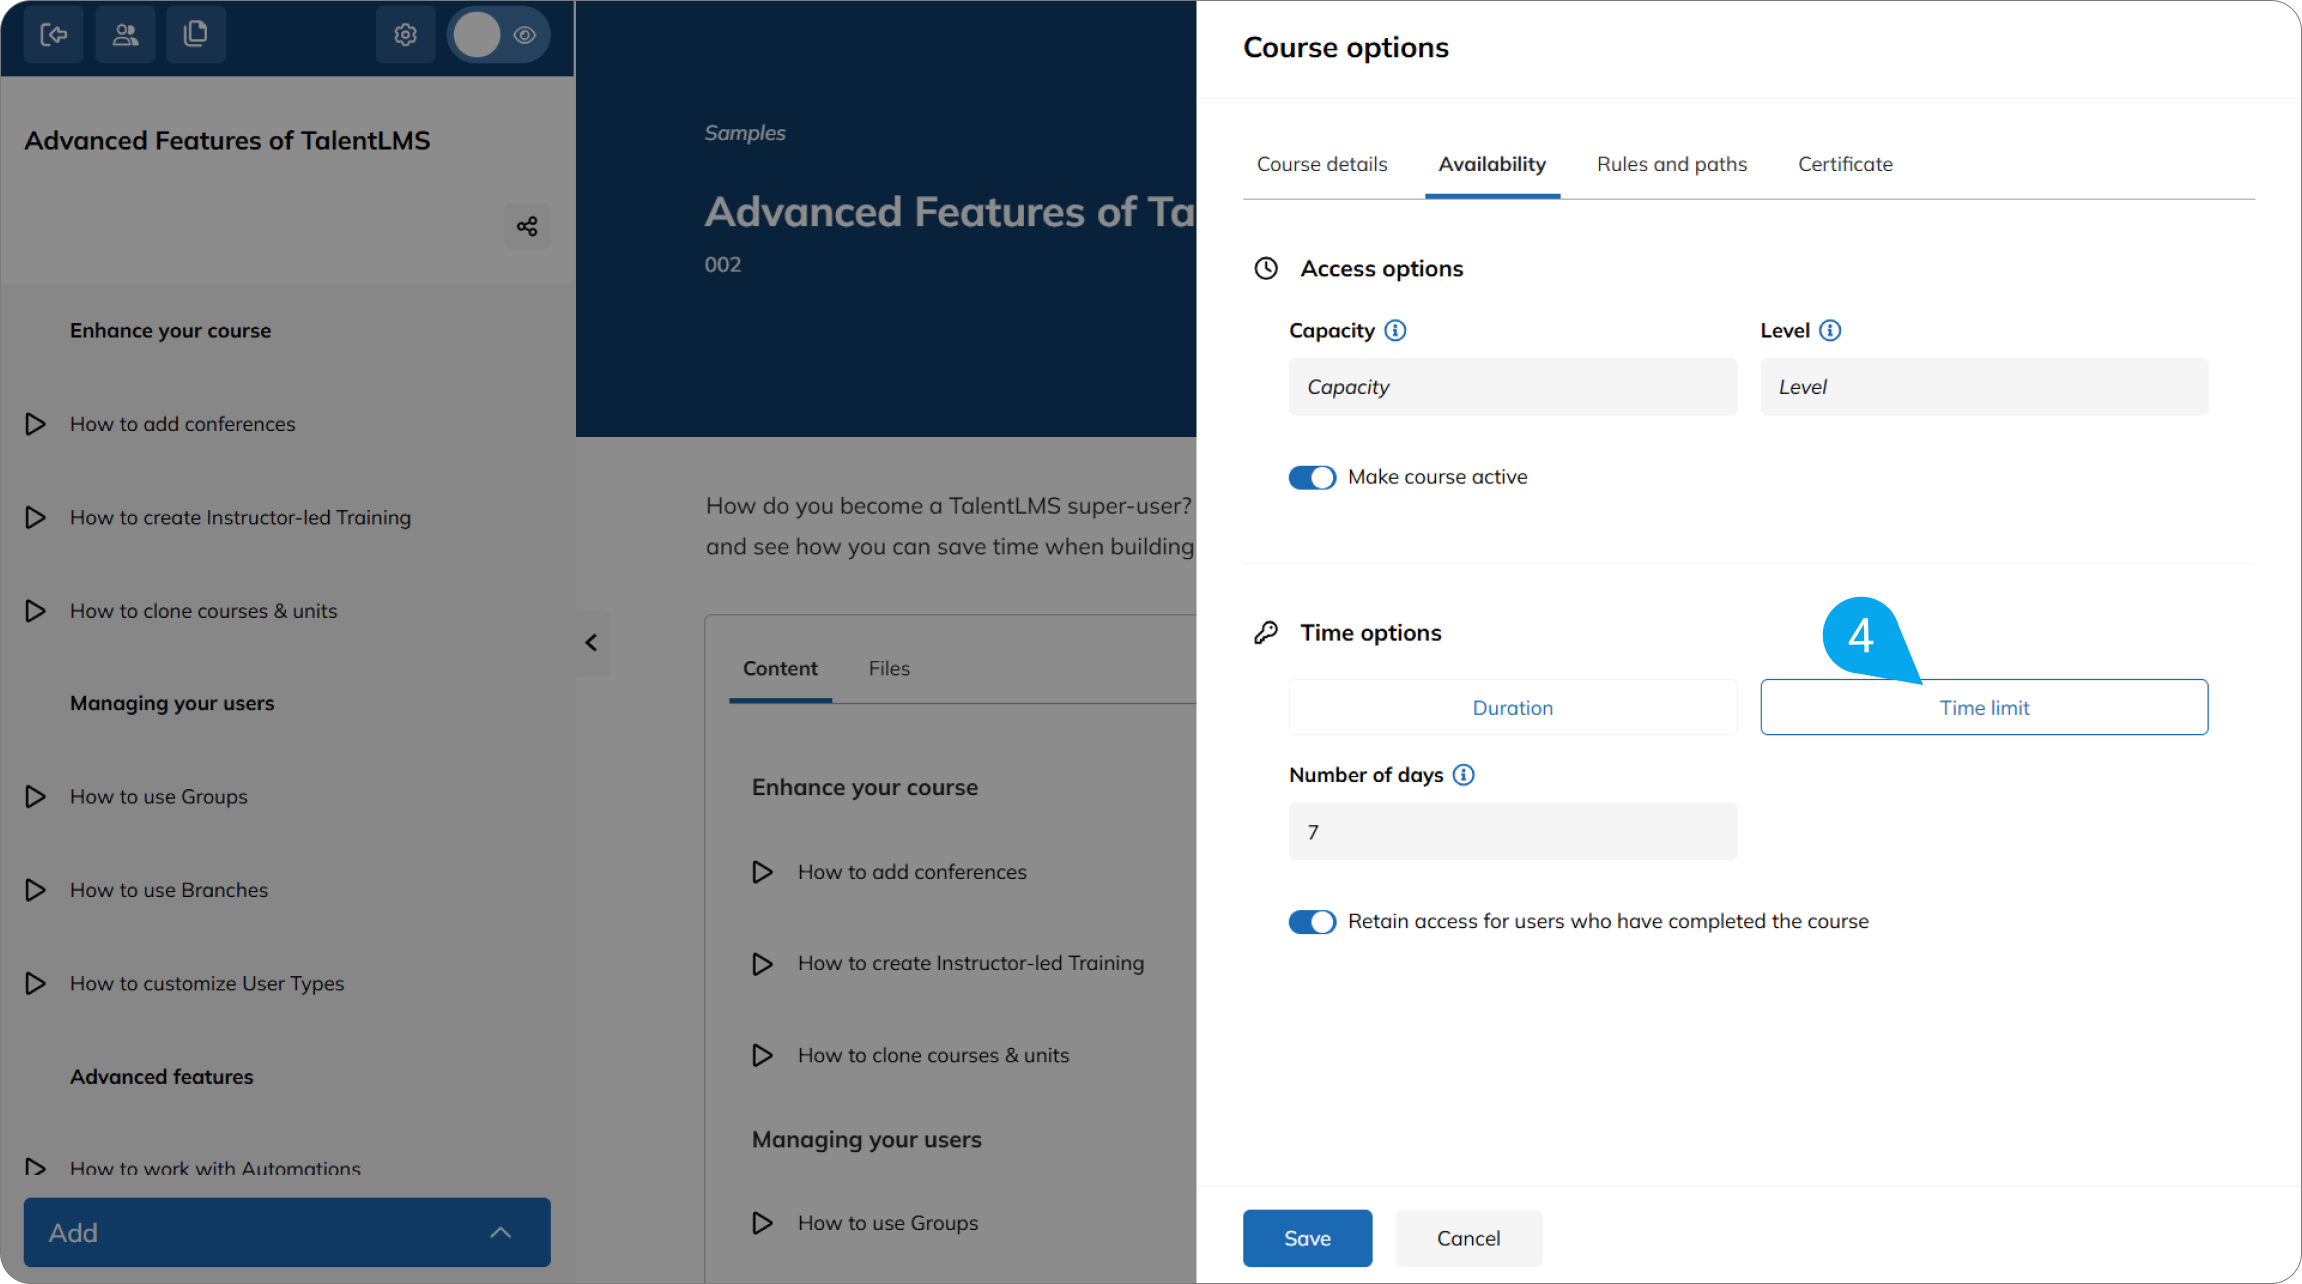Click the clone course copy icon
Viewport: 2302px width, 1284px height.
point(196,35)
